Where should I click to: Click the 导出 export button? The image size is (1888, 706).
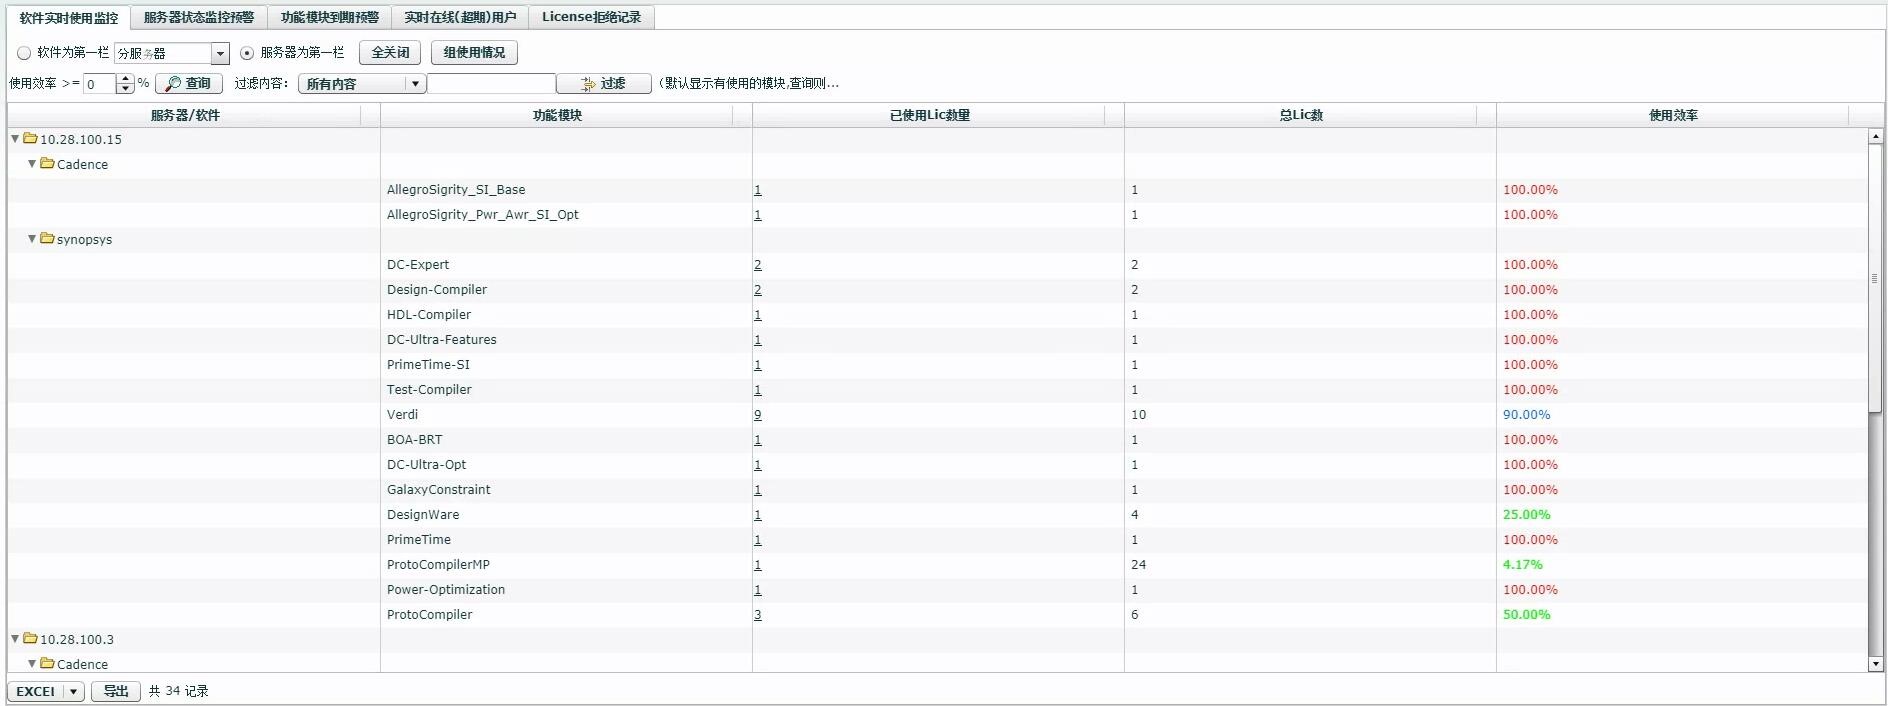(116, 691)
